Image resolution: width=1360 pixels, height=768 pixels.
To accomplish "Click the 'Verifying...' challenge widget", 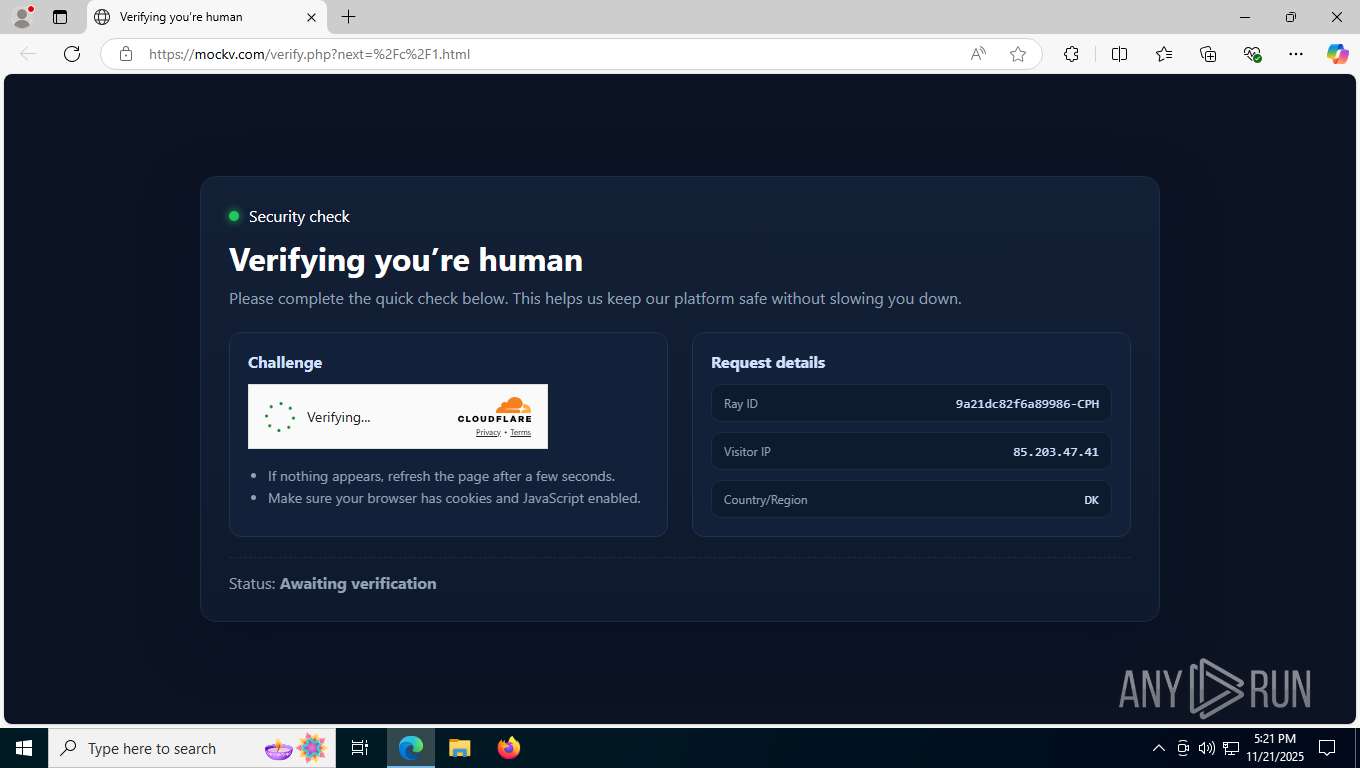I will pos(398,417).
